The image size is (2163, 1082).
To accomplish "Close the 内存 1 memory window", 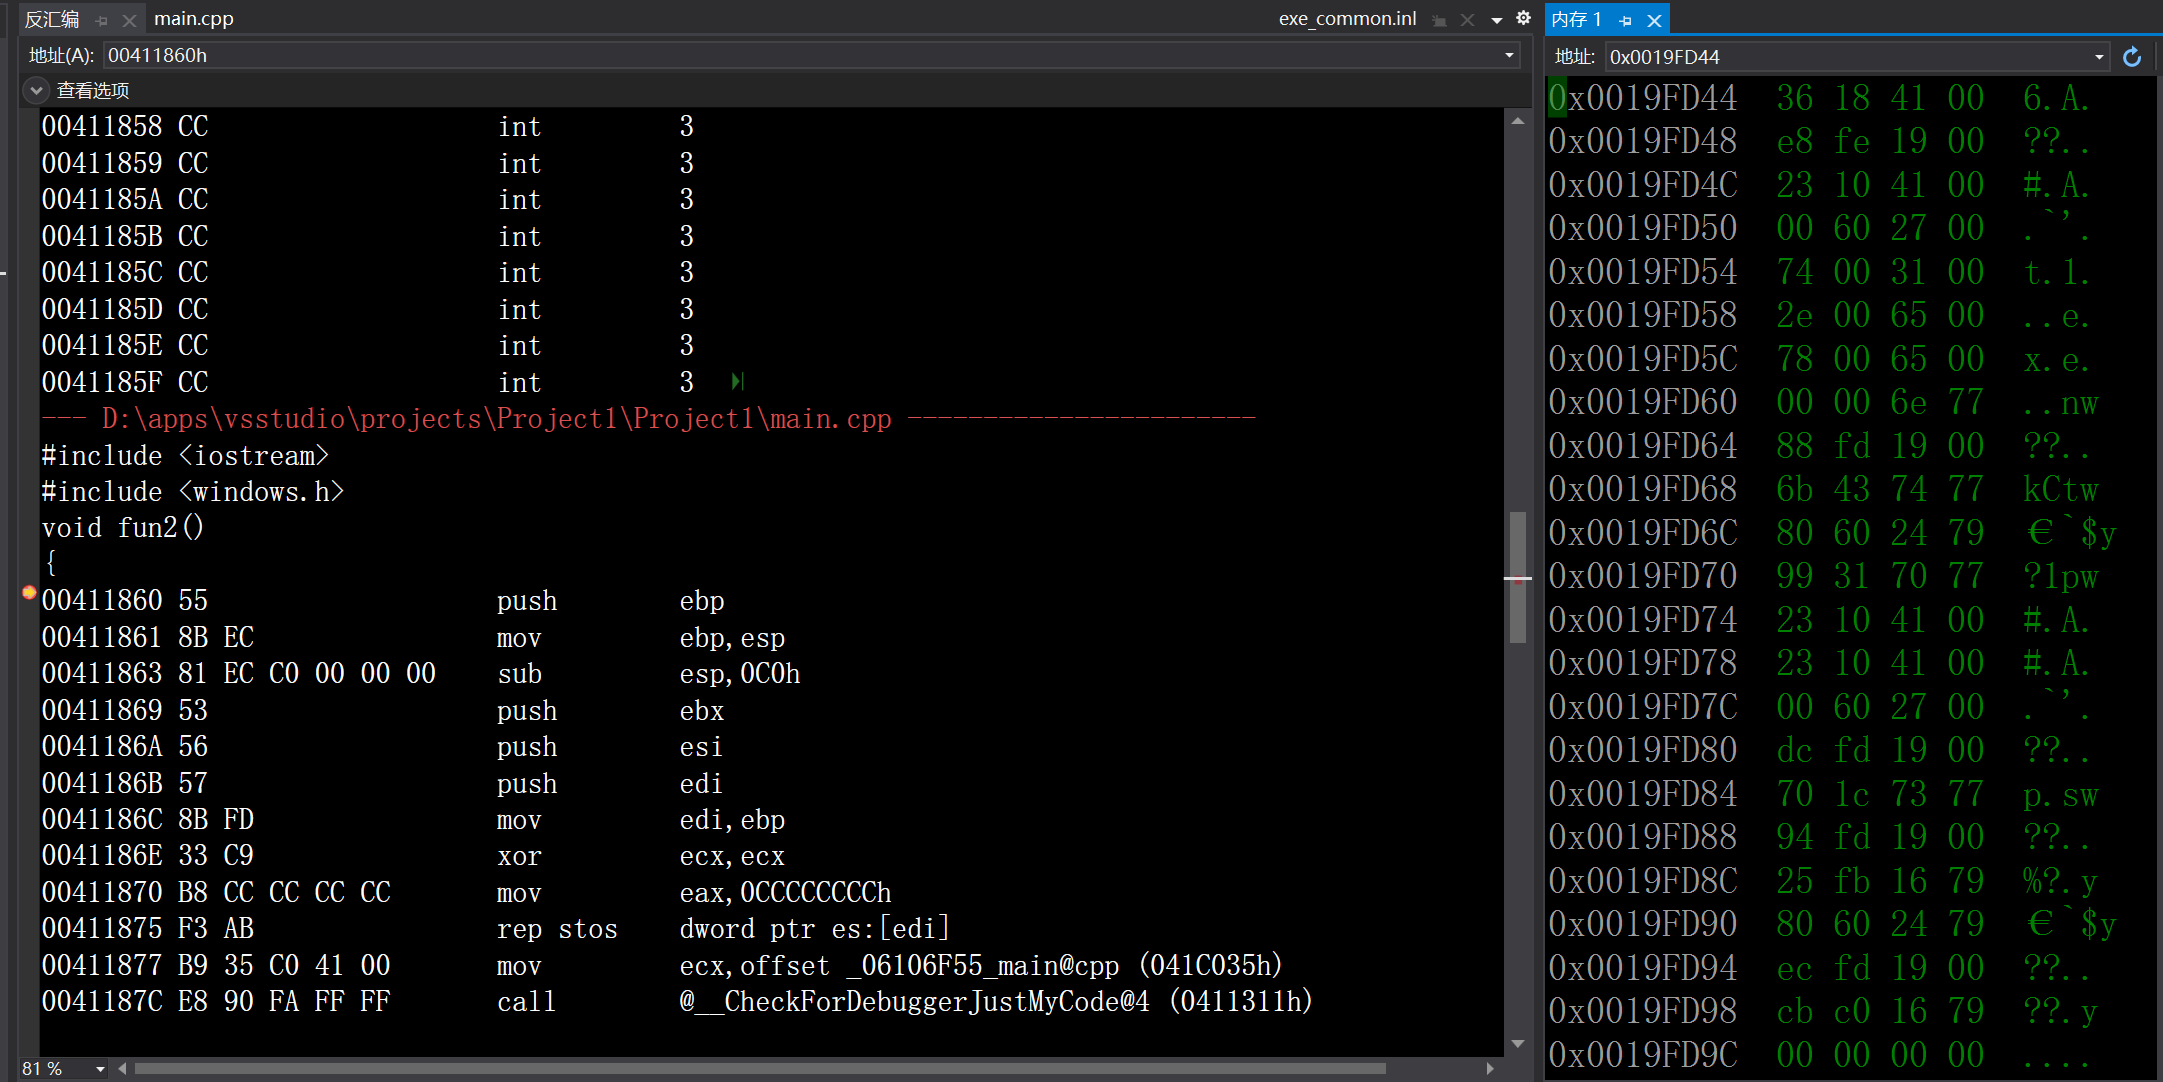I will (x=1654, y=20).
